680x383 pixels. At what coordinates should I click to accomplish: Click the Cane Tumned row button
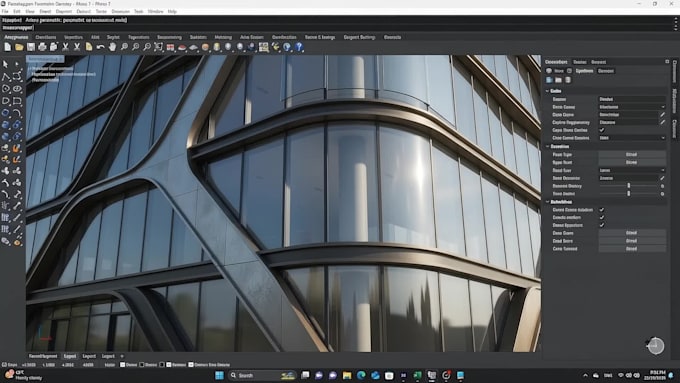[632, 249]
